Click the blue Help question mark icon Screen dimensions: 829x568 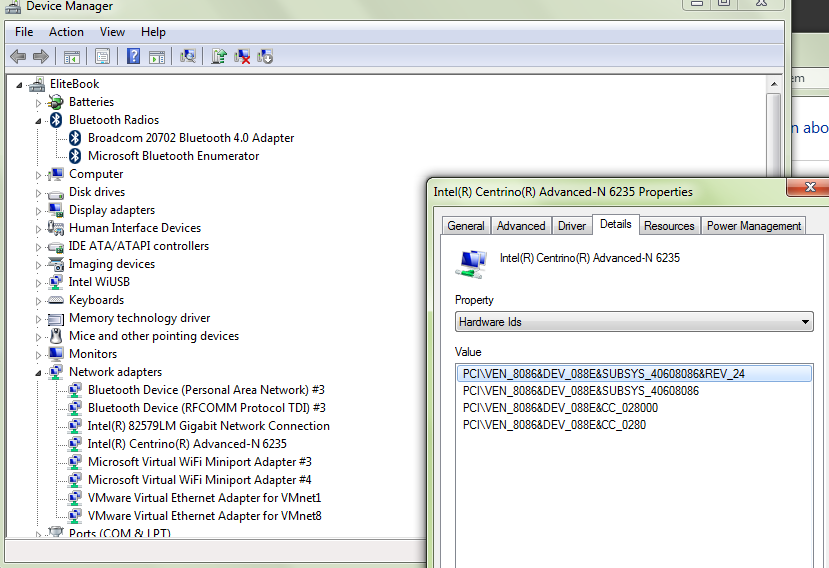(134, 56)
